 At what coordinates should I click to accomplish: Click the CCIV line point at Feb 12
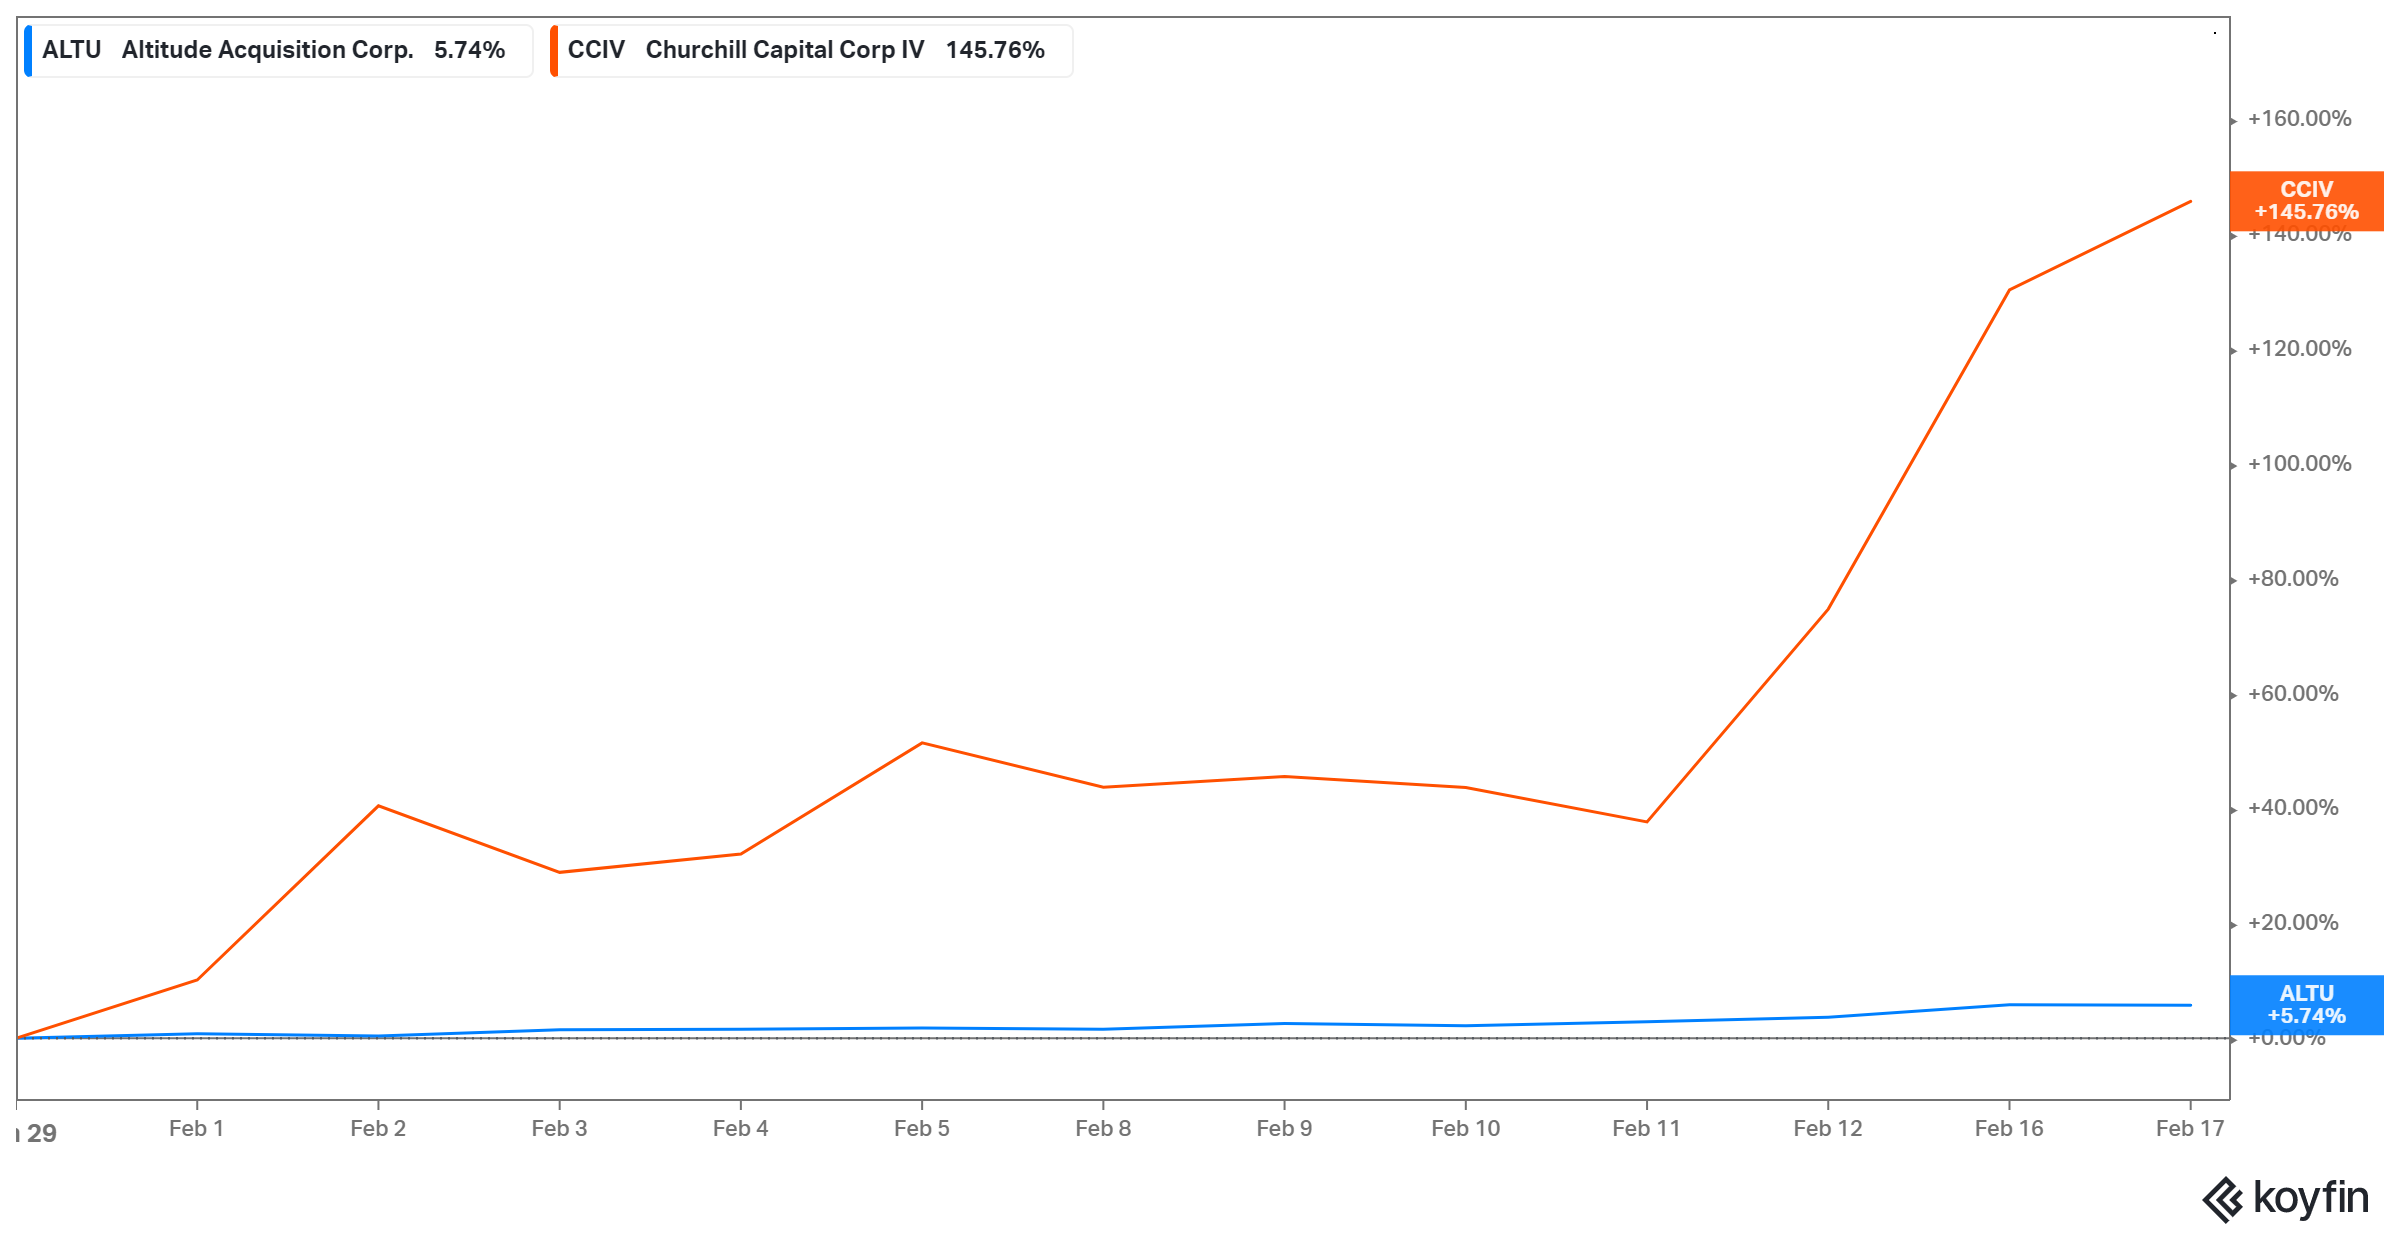[1828, 609]
